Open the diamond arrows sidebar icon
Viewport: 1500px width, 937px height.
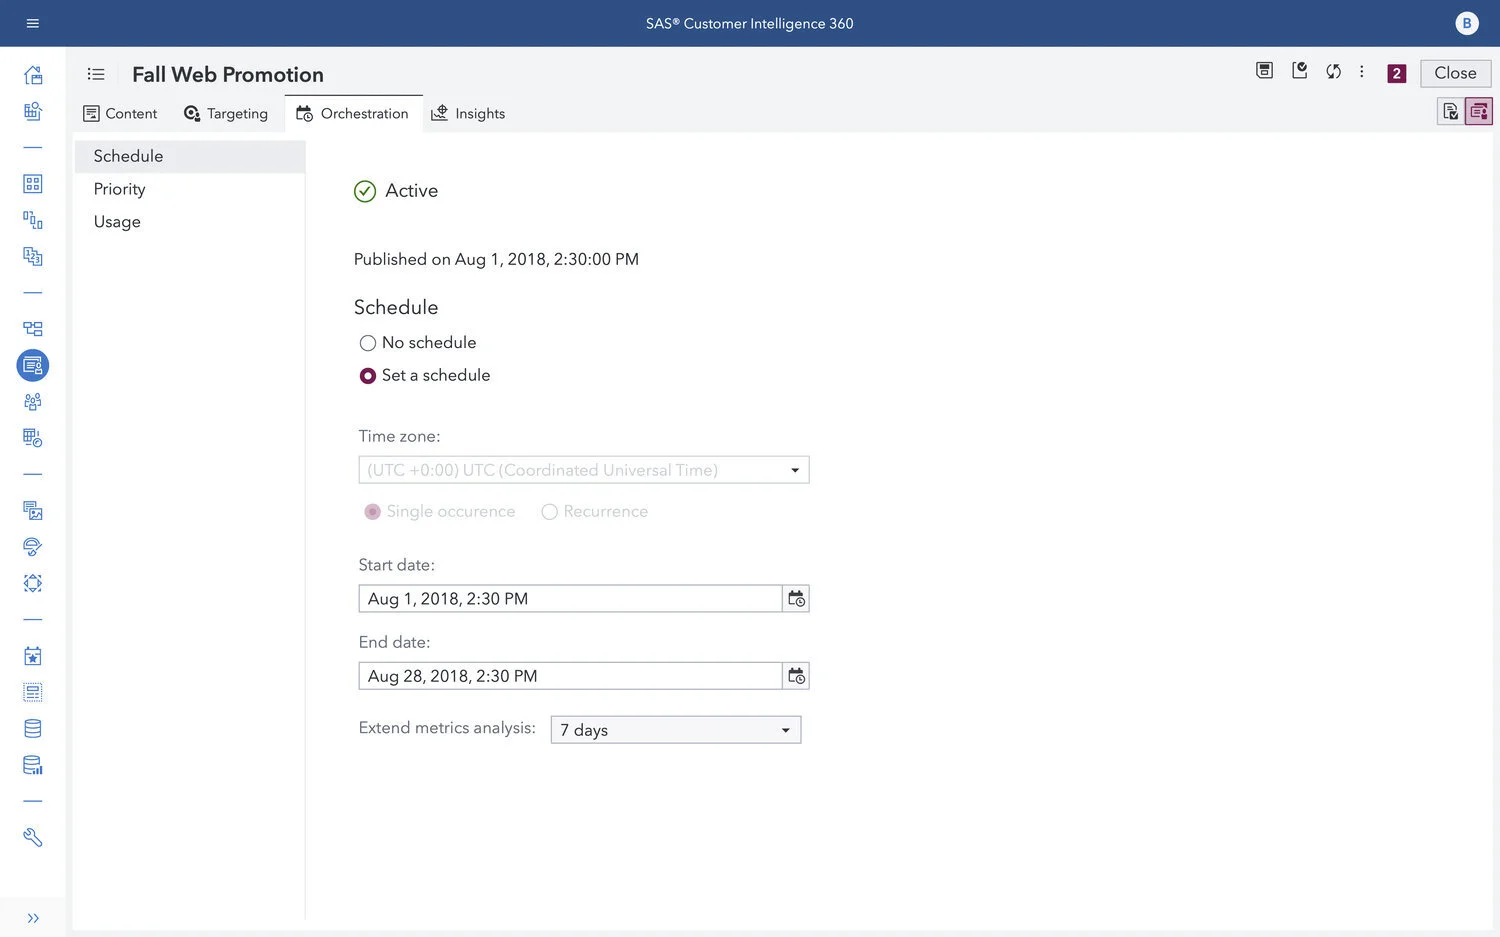click(33, 583)
